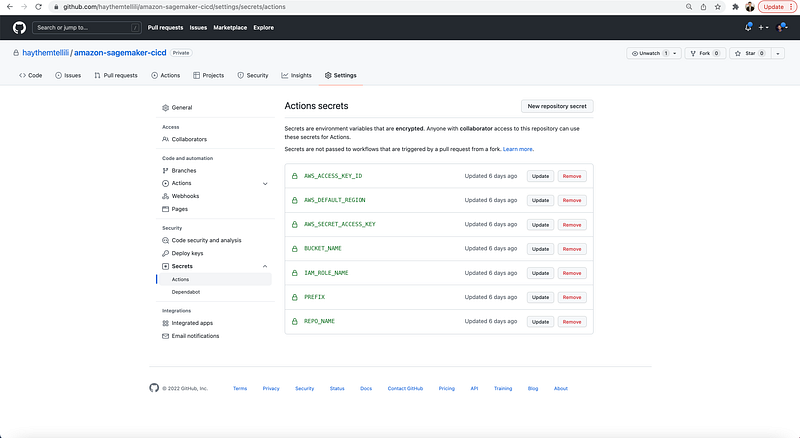Click lock icon beside REPO_NAME
The image size is (800, 438).
(x=294, y=322)
